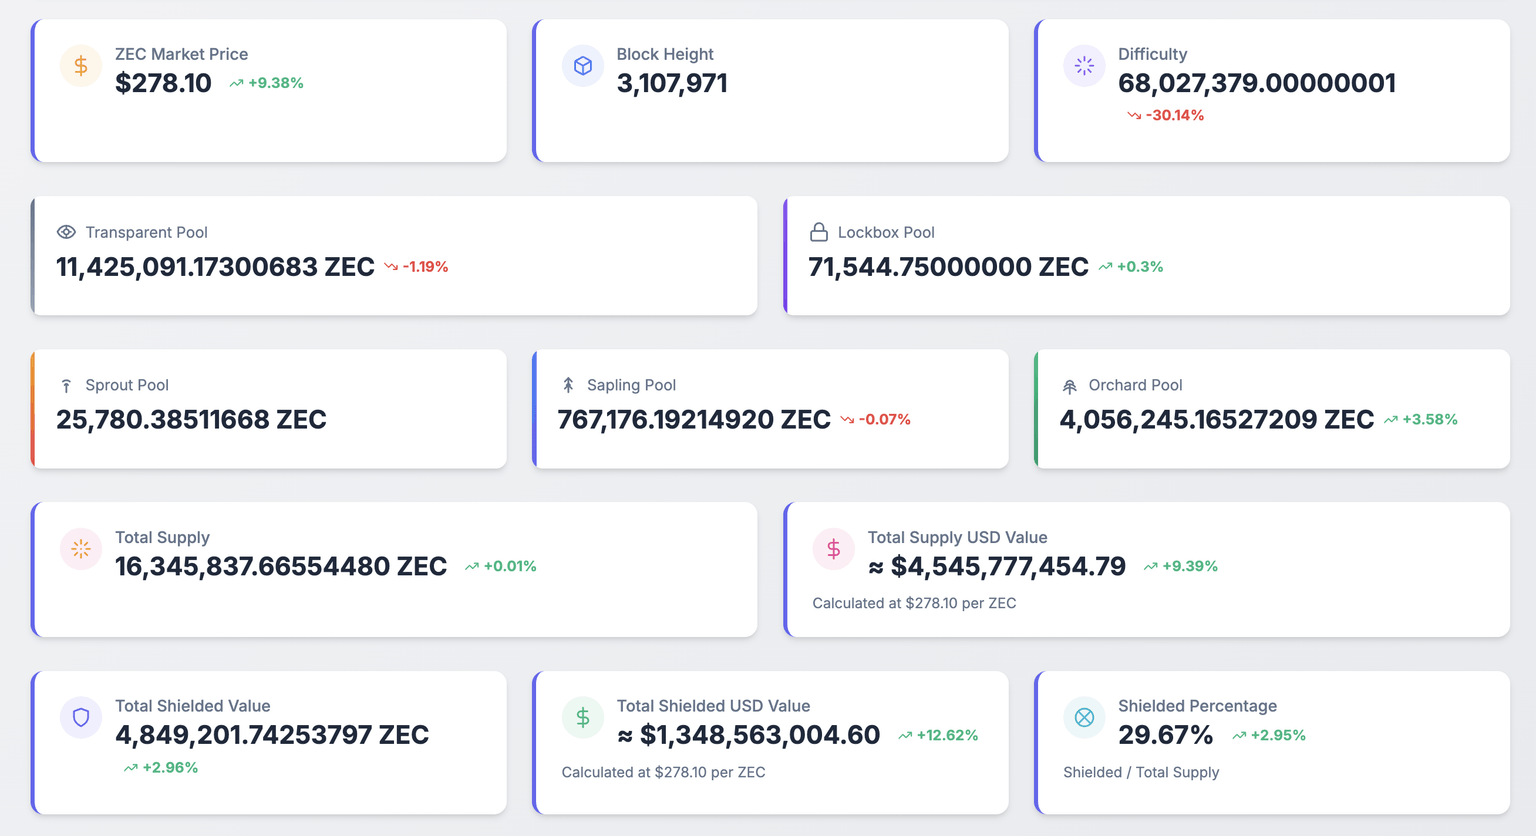Select the crossed-circle icon on Shielded Percentage card
This screenshot has width=1536, height=836.
(1084, 717)
